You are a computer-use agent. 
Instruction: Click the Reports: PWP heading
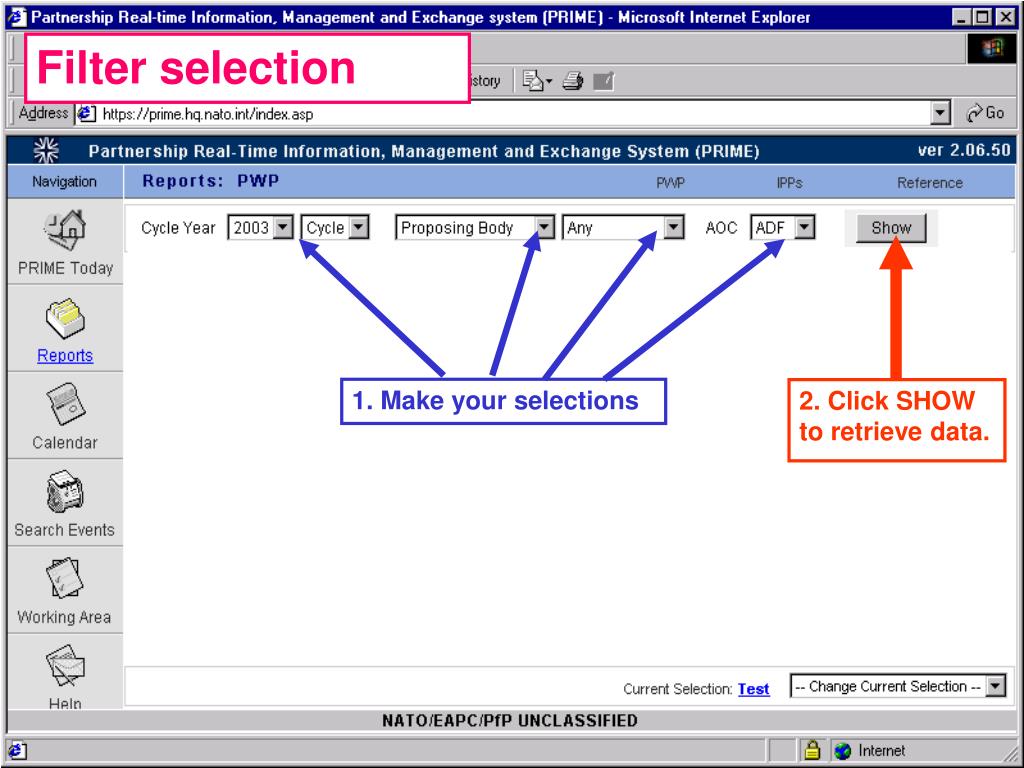pos(211,182)
